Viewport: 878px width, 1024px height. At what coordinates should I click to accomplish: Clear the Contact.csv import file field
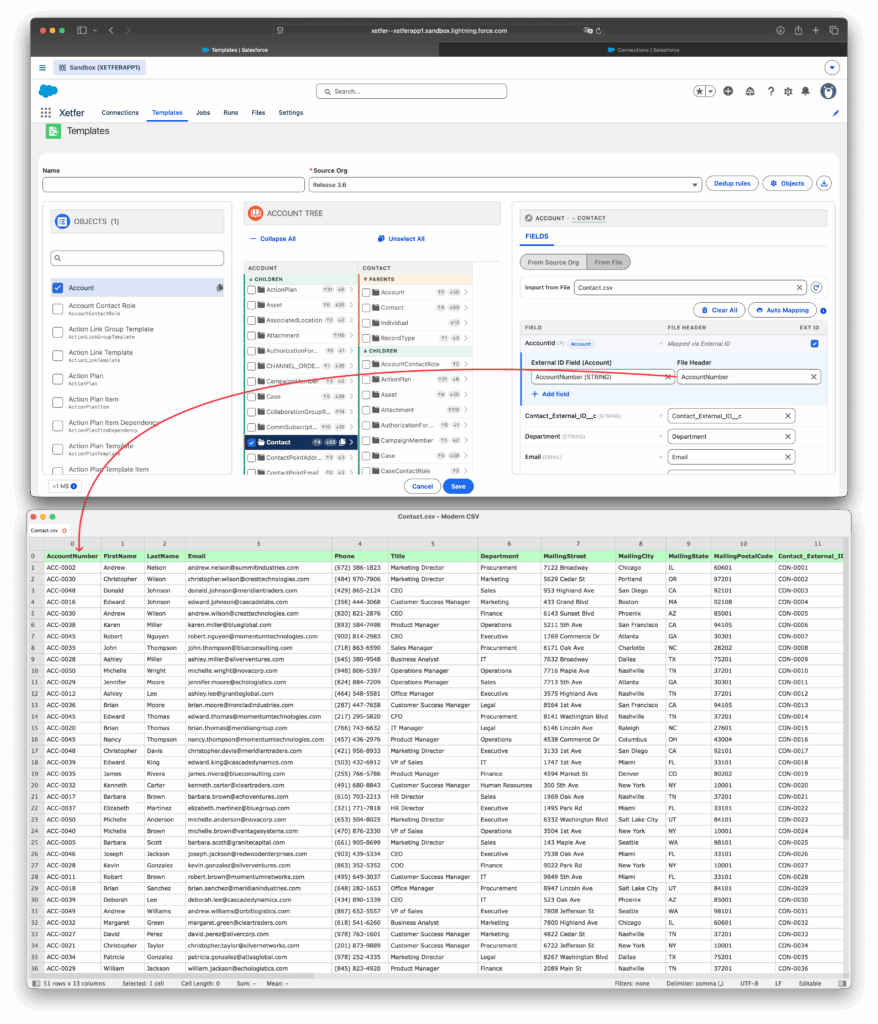(799, 287)
